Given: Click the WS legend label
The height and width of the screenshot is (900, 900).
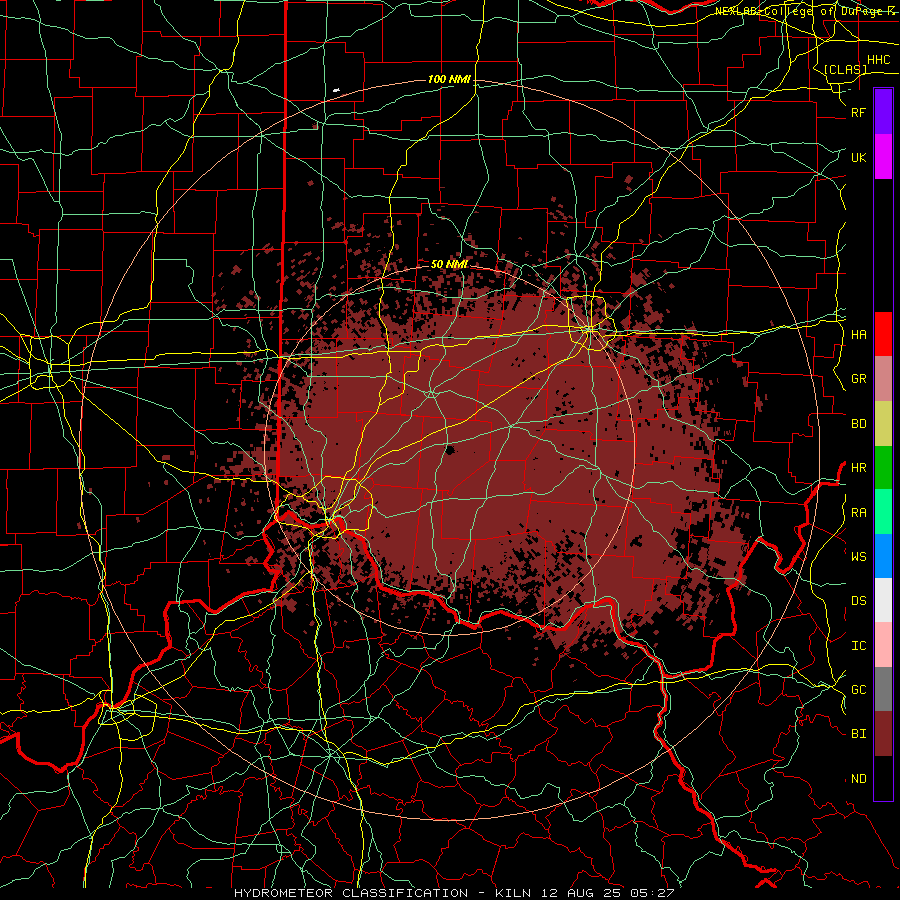Looking at the screenshot, I should tap(859, 557).
